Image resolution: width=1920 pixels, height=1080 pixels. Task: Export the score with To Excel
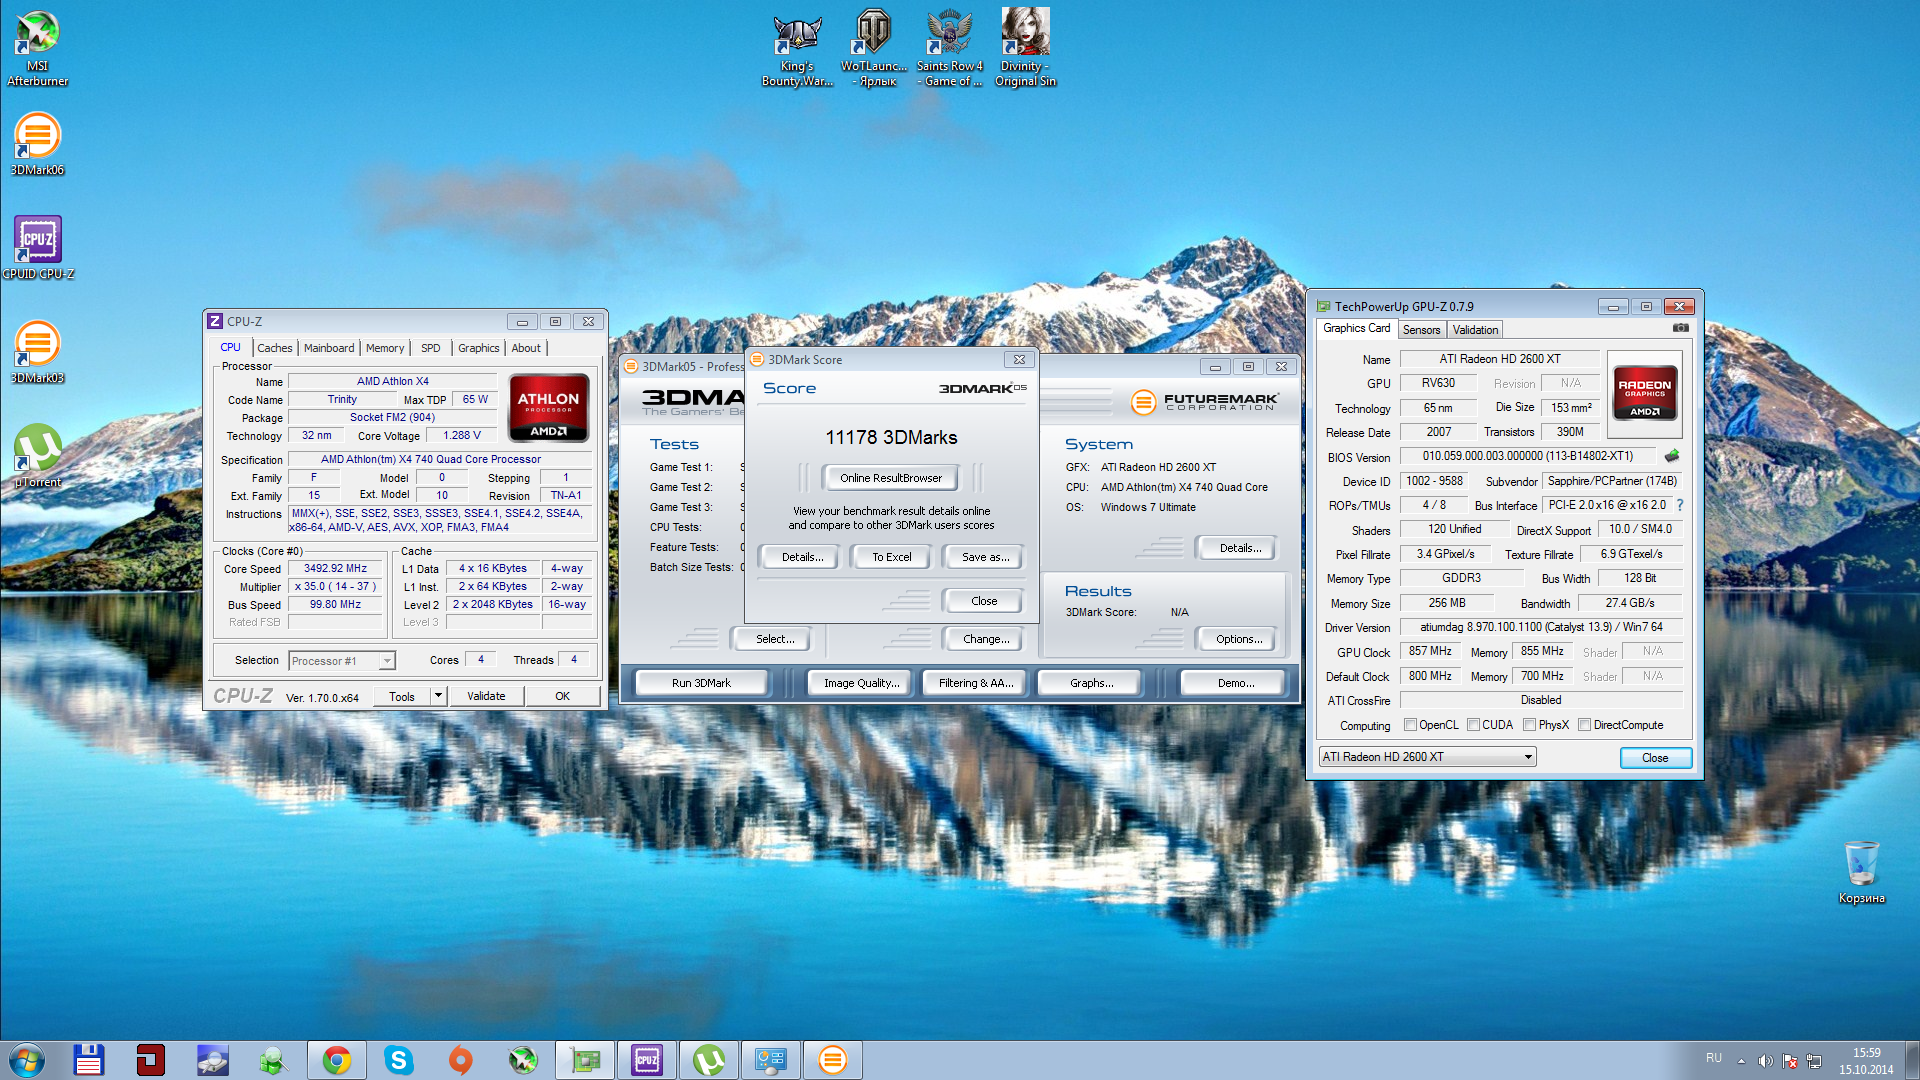891,557
